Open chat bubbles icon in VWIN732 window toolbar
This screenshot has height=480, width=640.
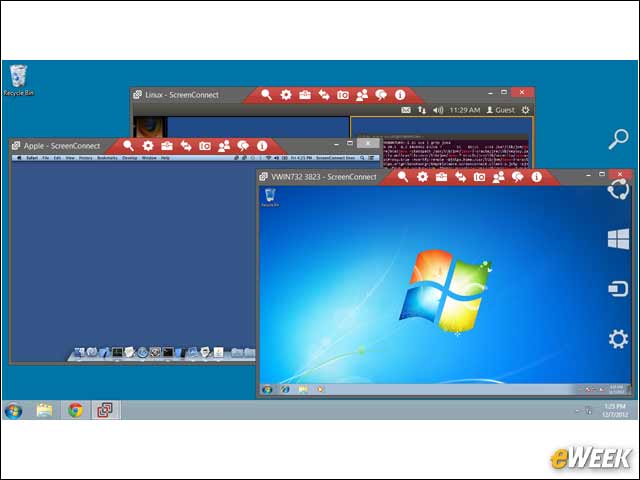(x=518, y=177)
